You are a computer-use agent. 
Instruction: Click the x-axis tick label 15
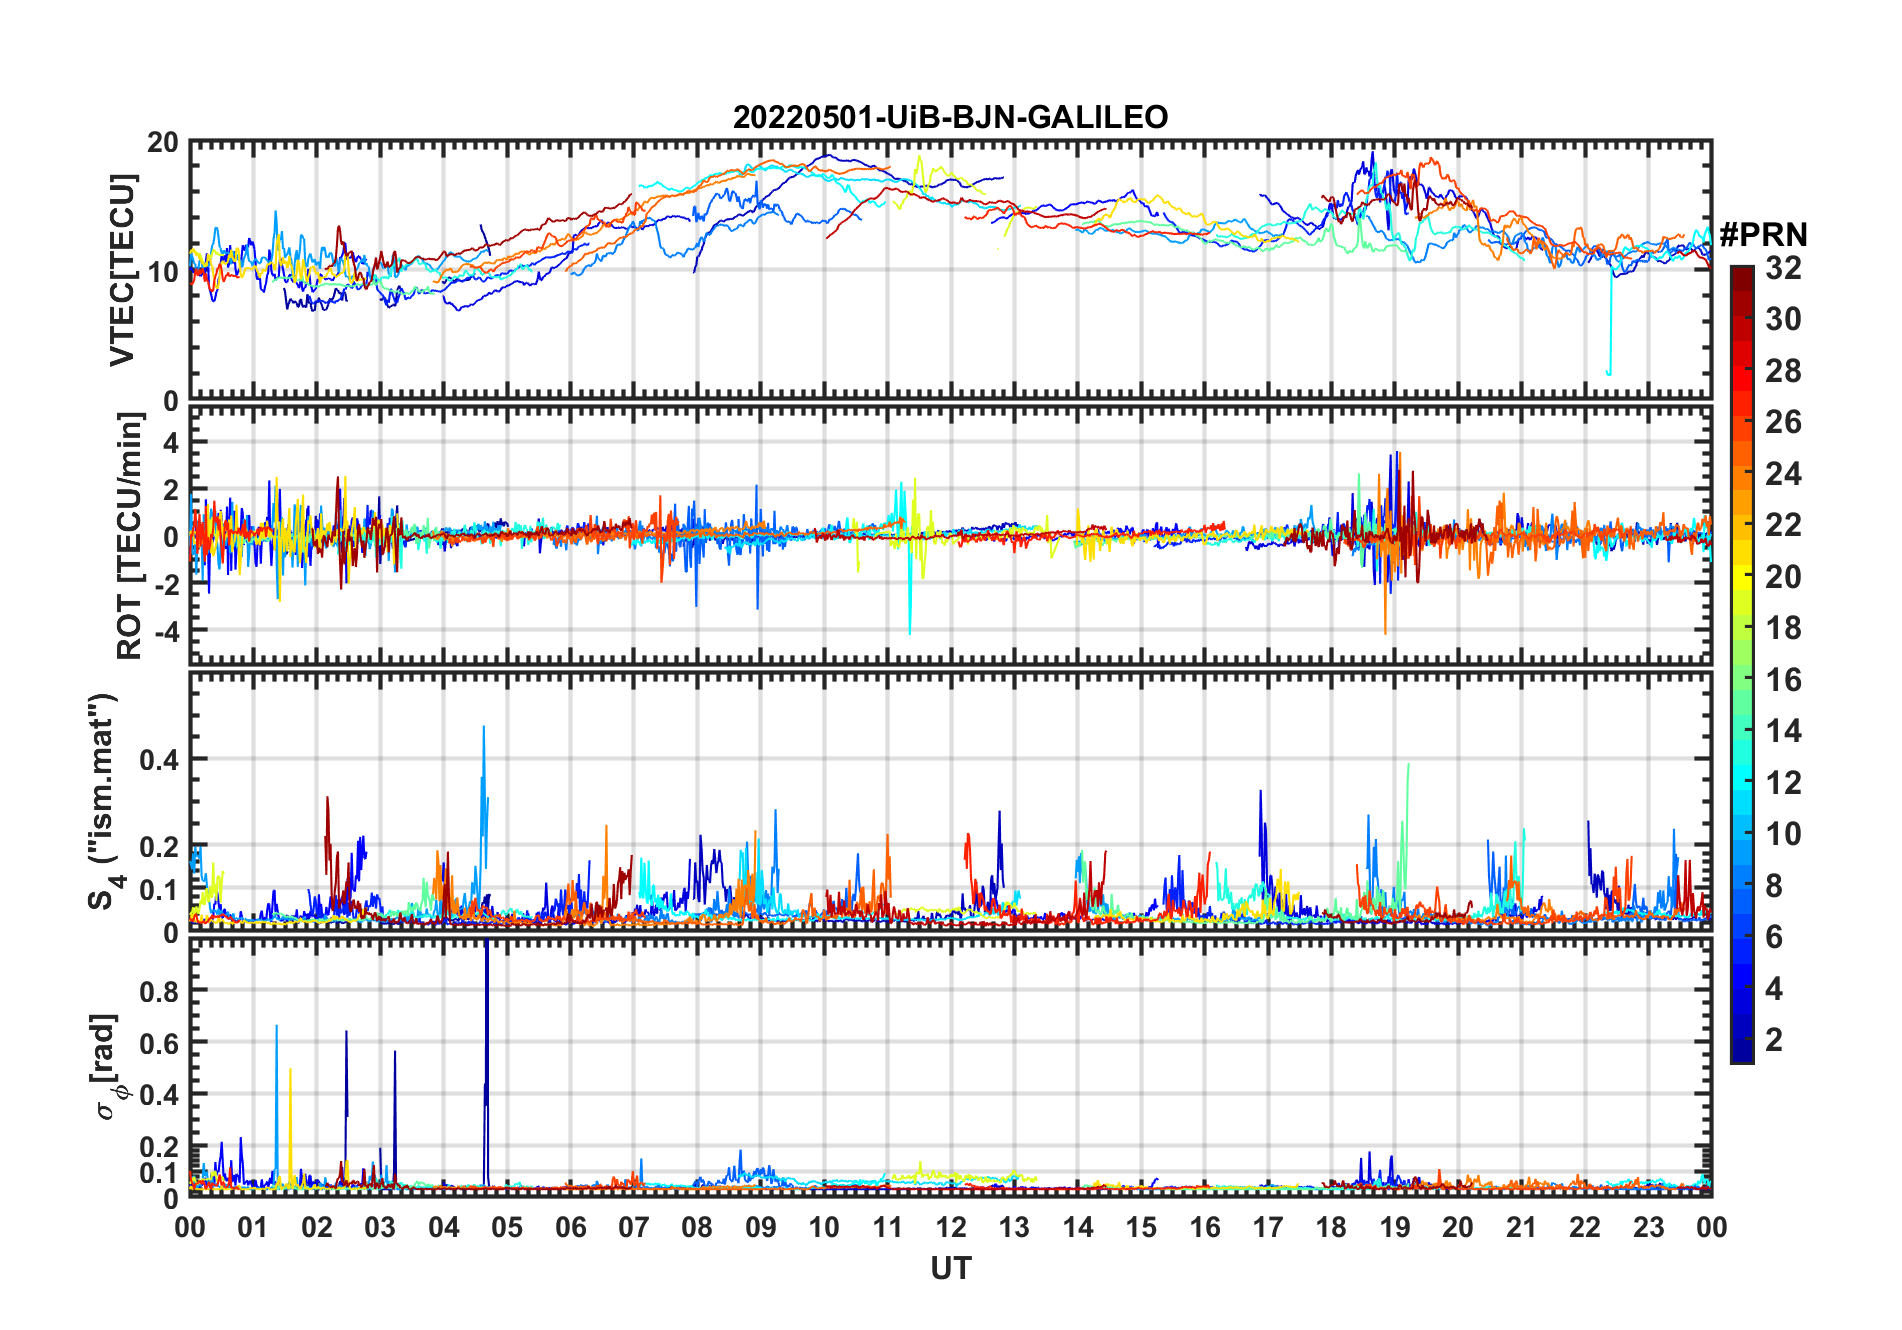pos(1141,1228)
